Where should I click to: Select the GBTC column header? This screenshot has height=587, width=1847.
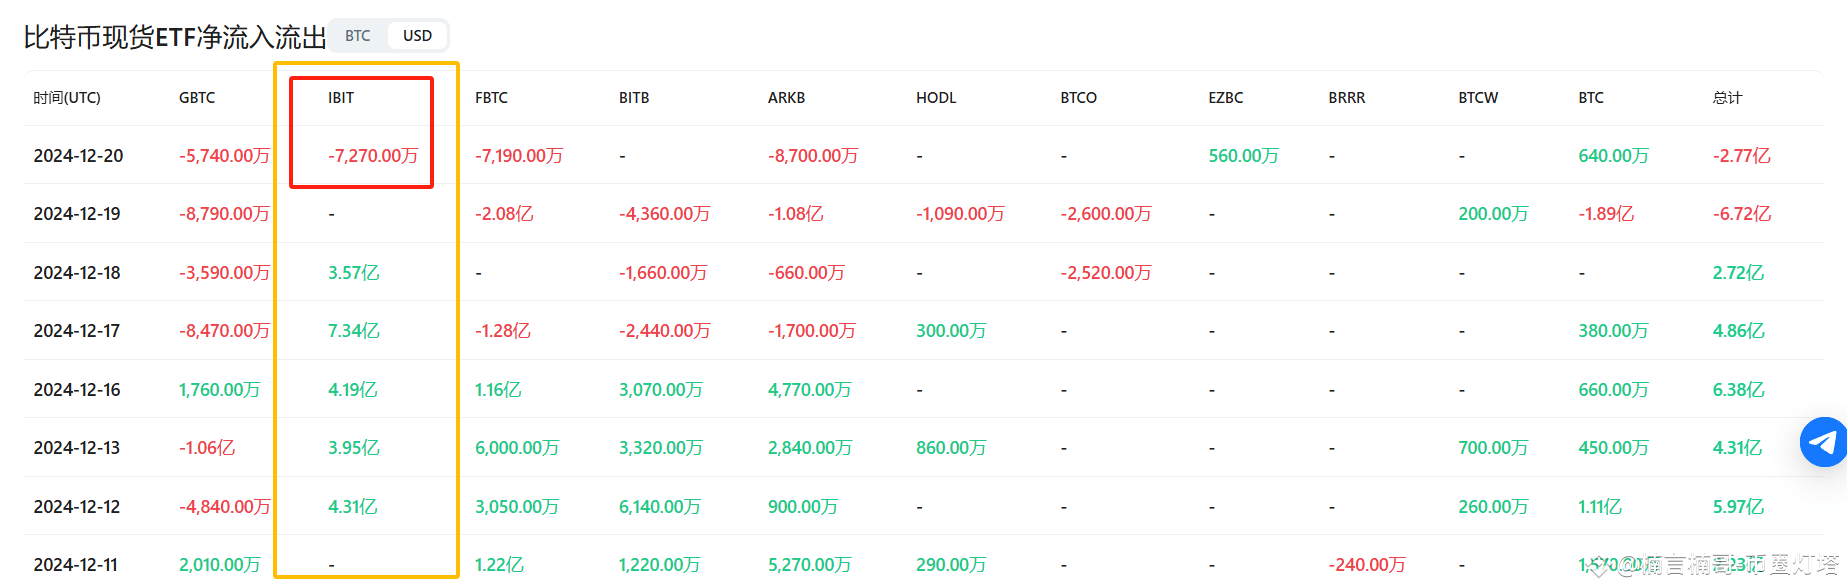tap(197, 98)
